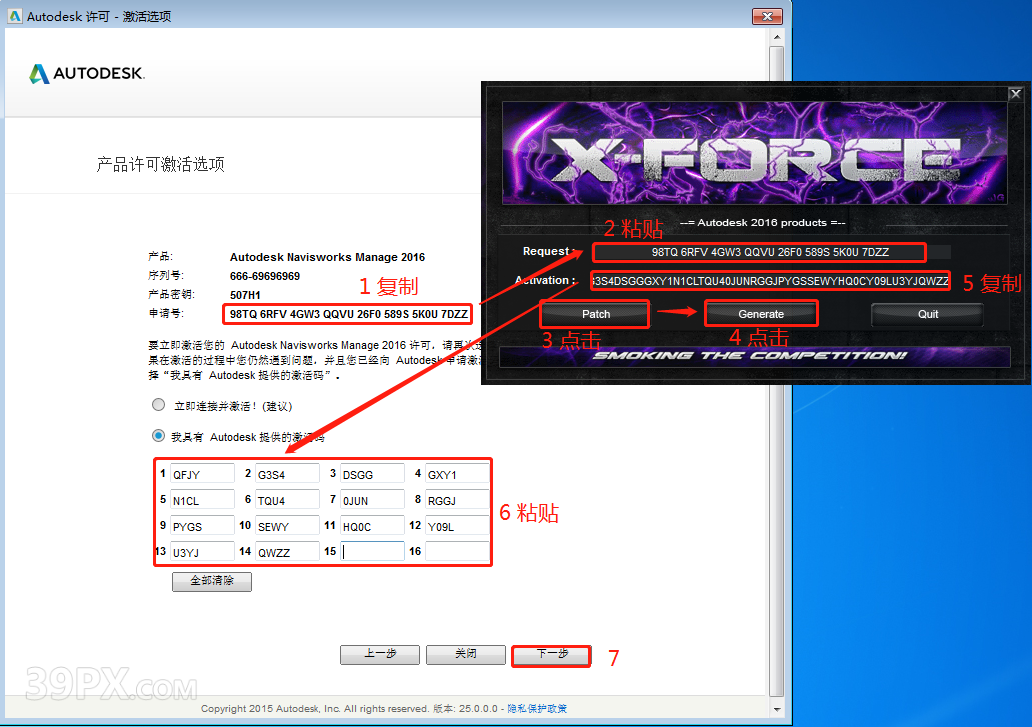Click the Autodesk window title bar icon
Screen dimensions: 1032x727
tap(13, 16)
